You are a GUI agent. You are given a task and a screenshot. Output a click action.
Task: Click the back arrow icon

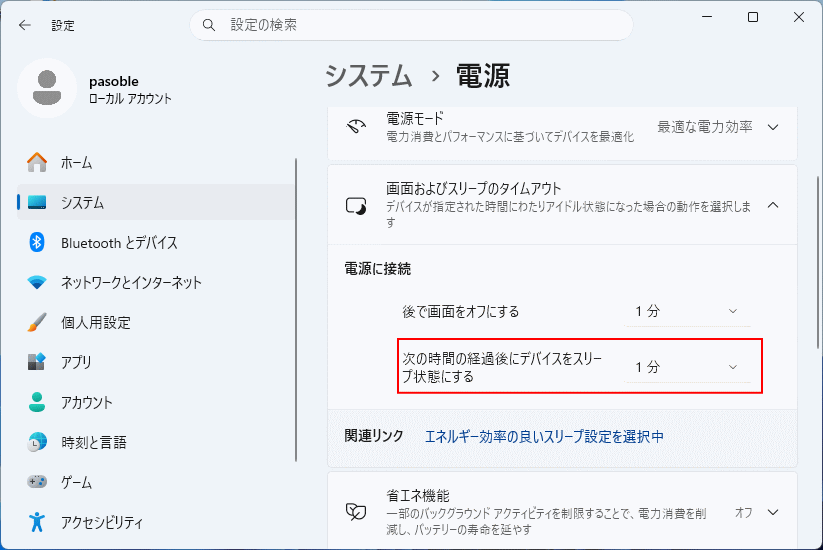[x=25, y=25]
